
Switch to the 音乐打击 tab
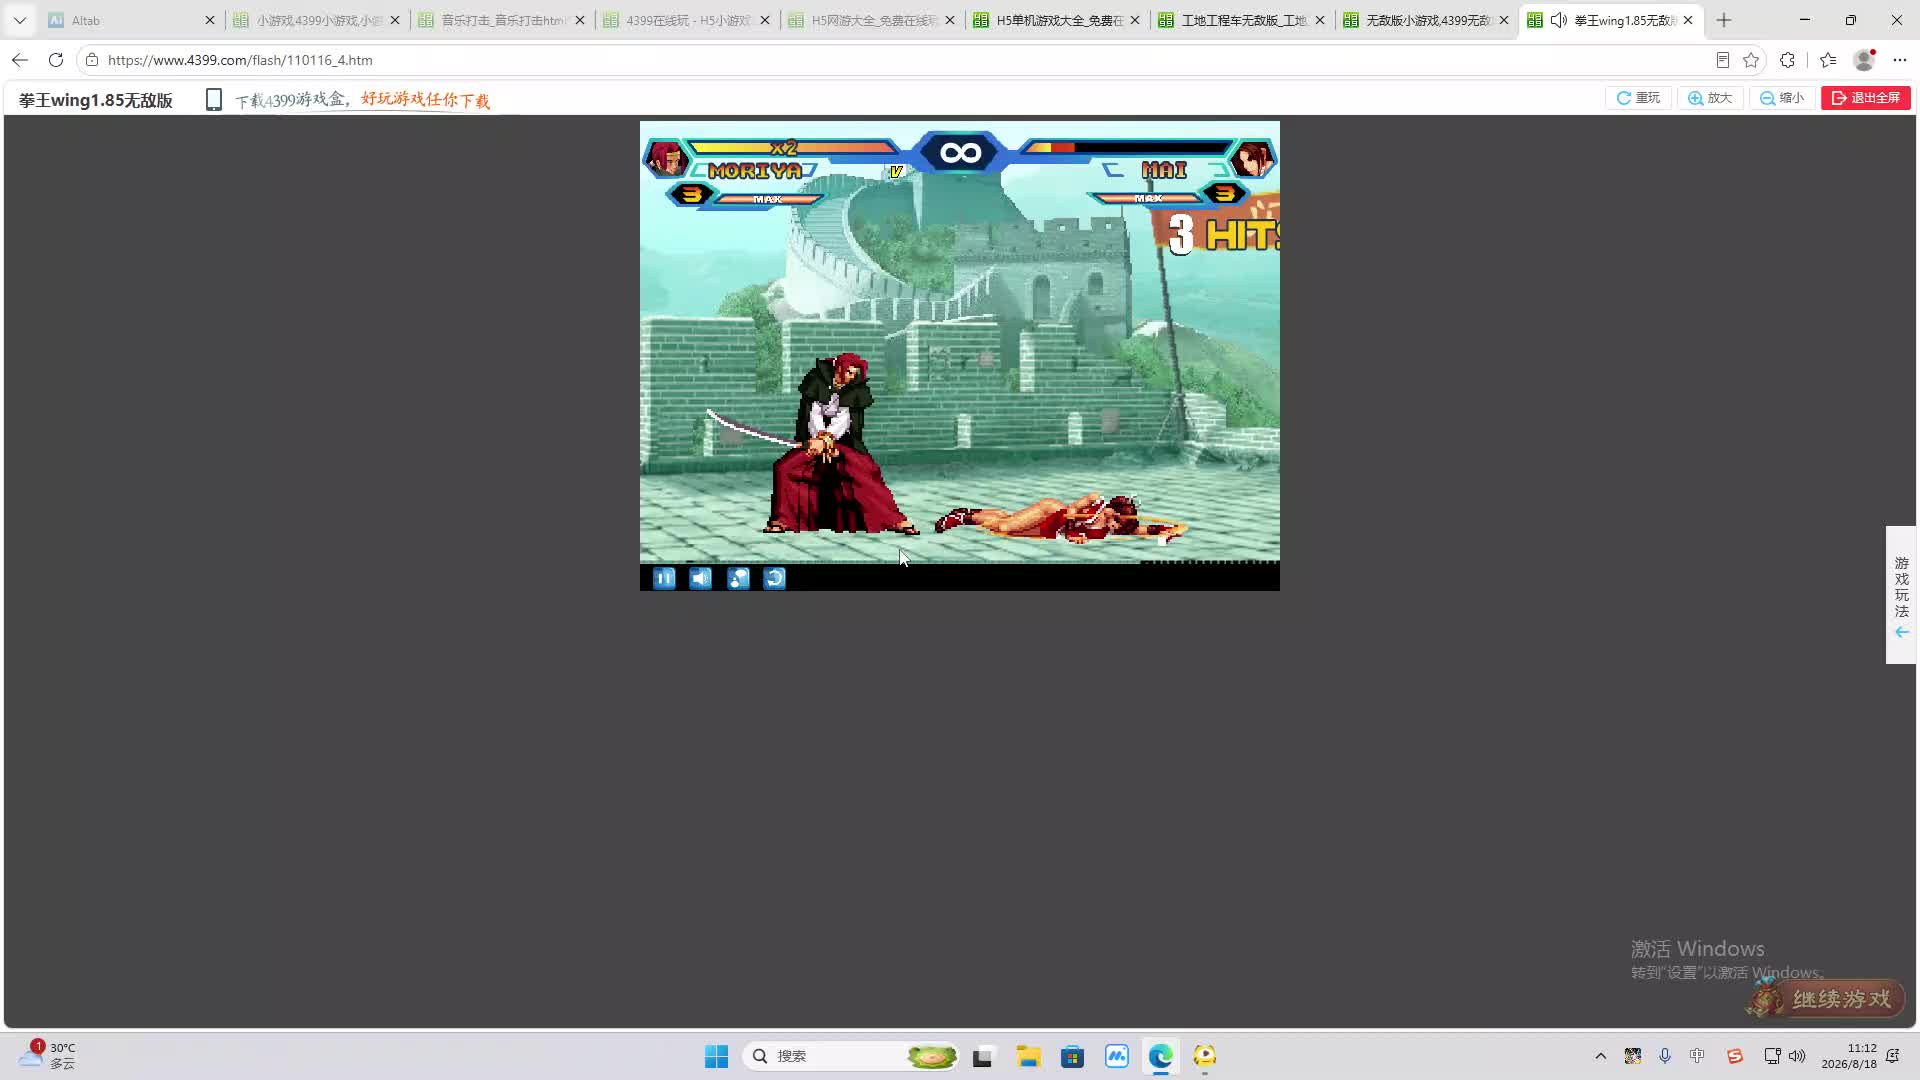[x=501, y=20]
